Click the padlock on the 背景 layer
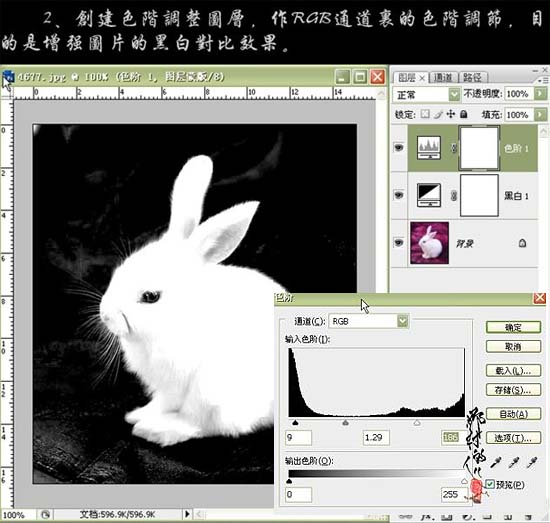Image resolution: width=550 pixels, height=523 pixels. point(522,243)
